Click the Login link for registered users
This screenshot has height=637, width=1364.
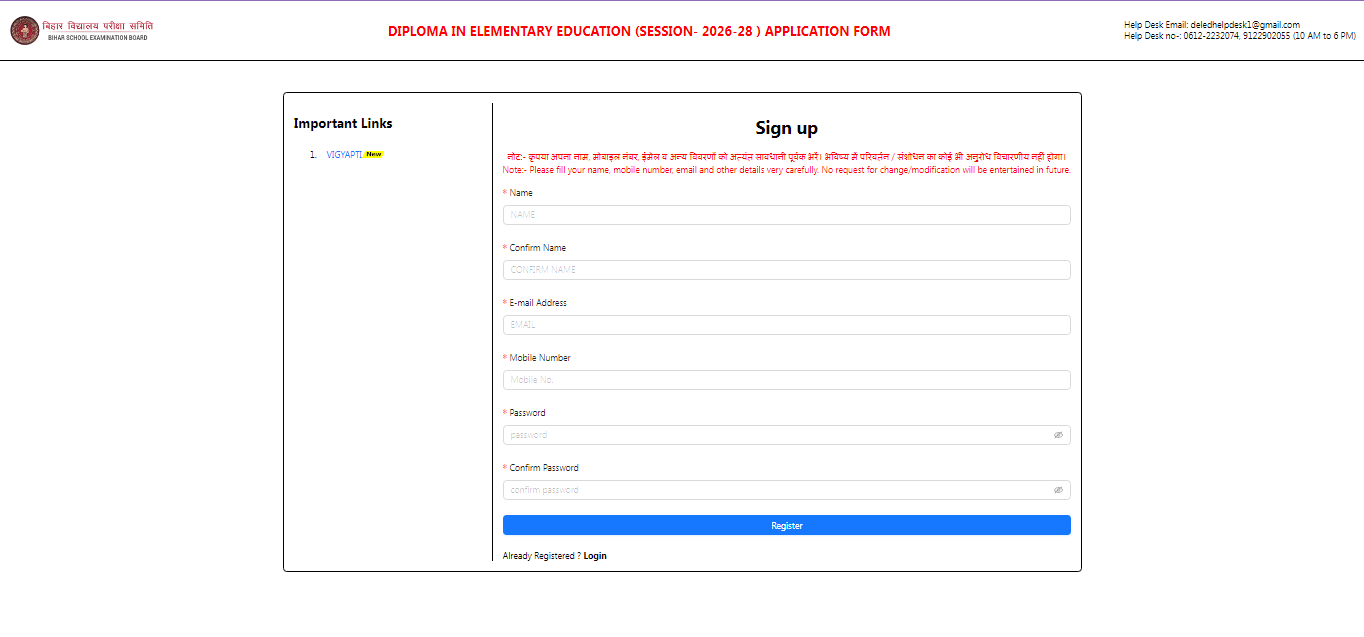[x=595, y=555]
